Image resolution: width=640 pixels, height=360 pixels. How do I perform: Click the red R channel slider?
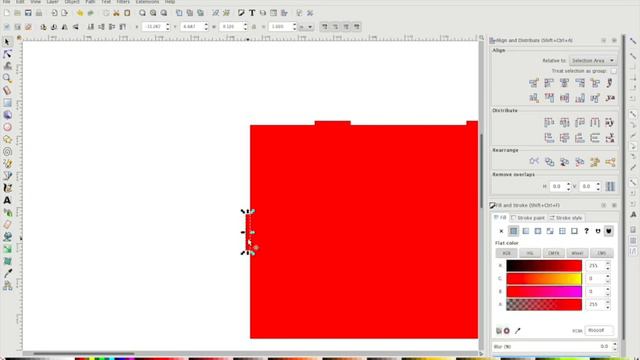tap(544, 266)
